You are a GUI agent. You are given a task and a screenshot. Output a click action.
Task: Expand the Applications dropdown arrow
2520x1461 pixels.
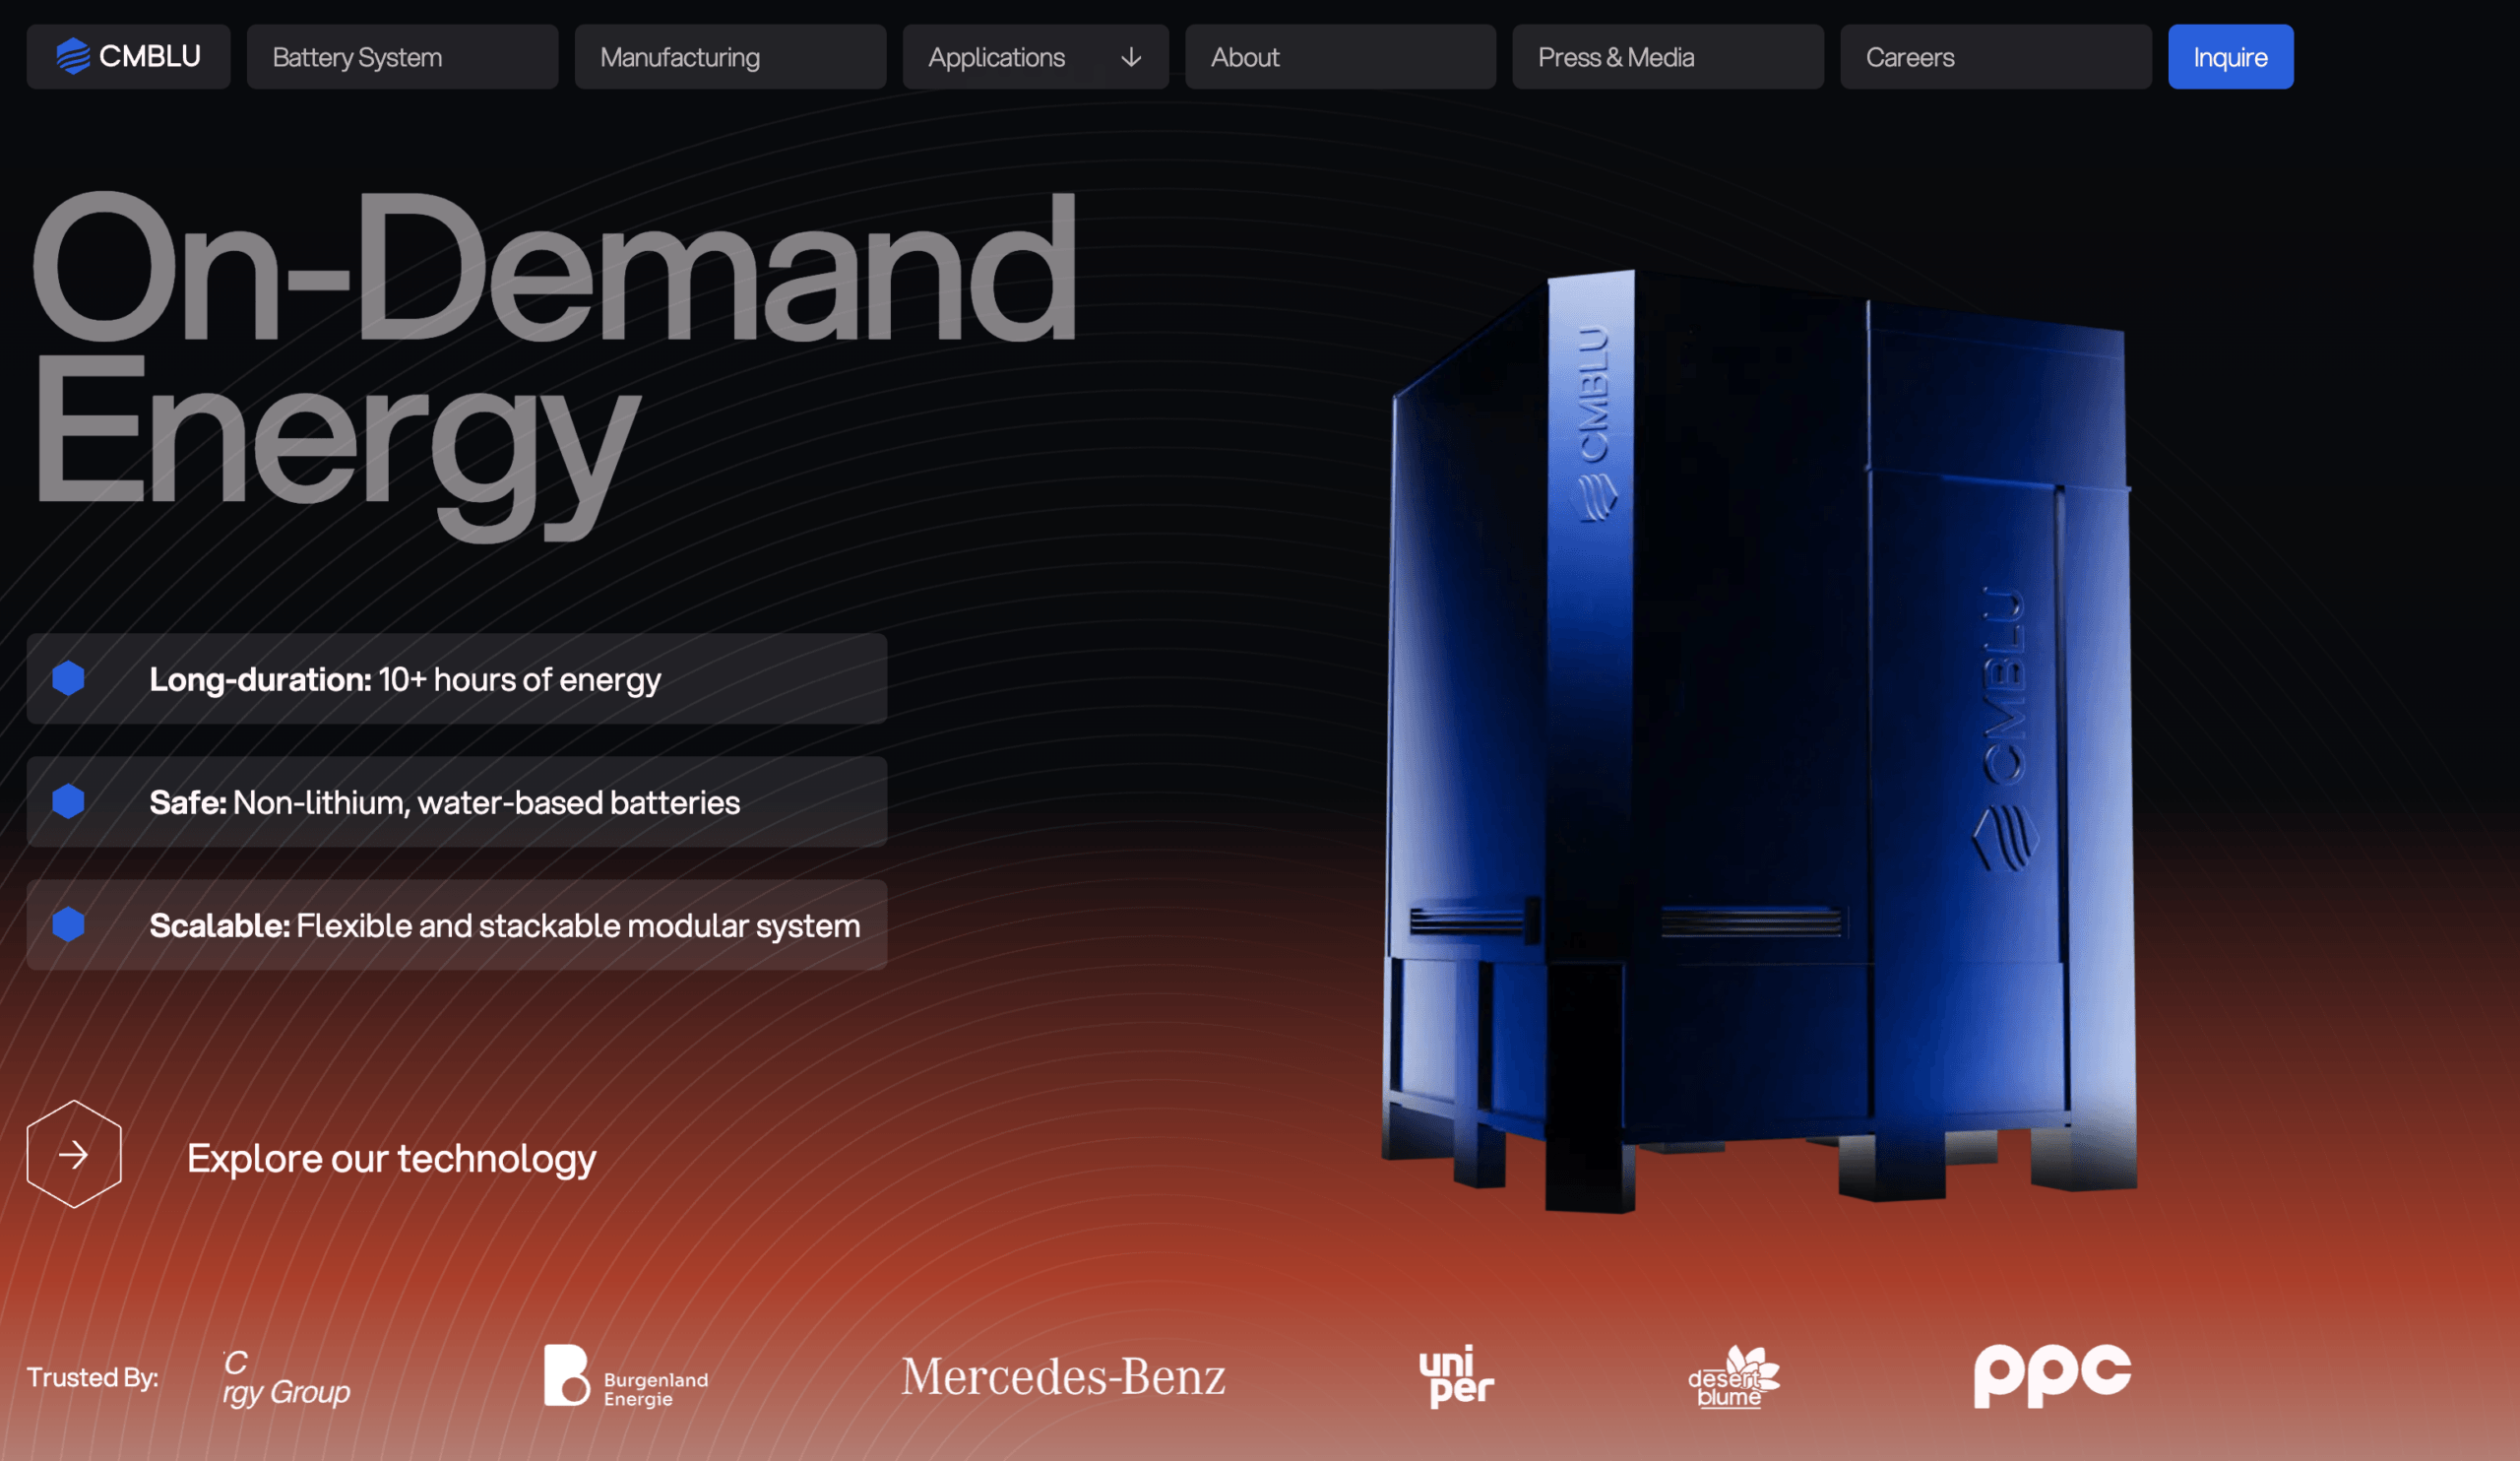tap(1131, 57)
